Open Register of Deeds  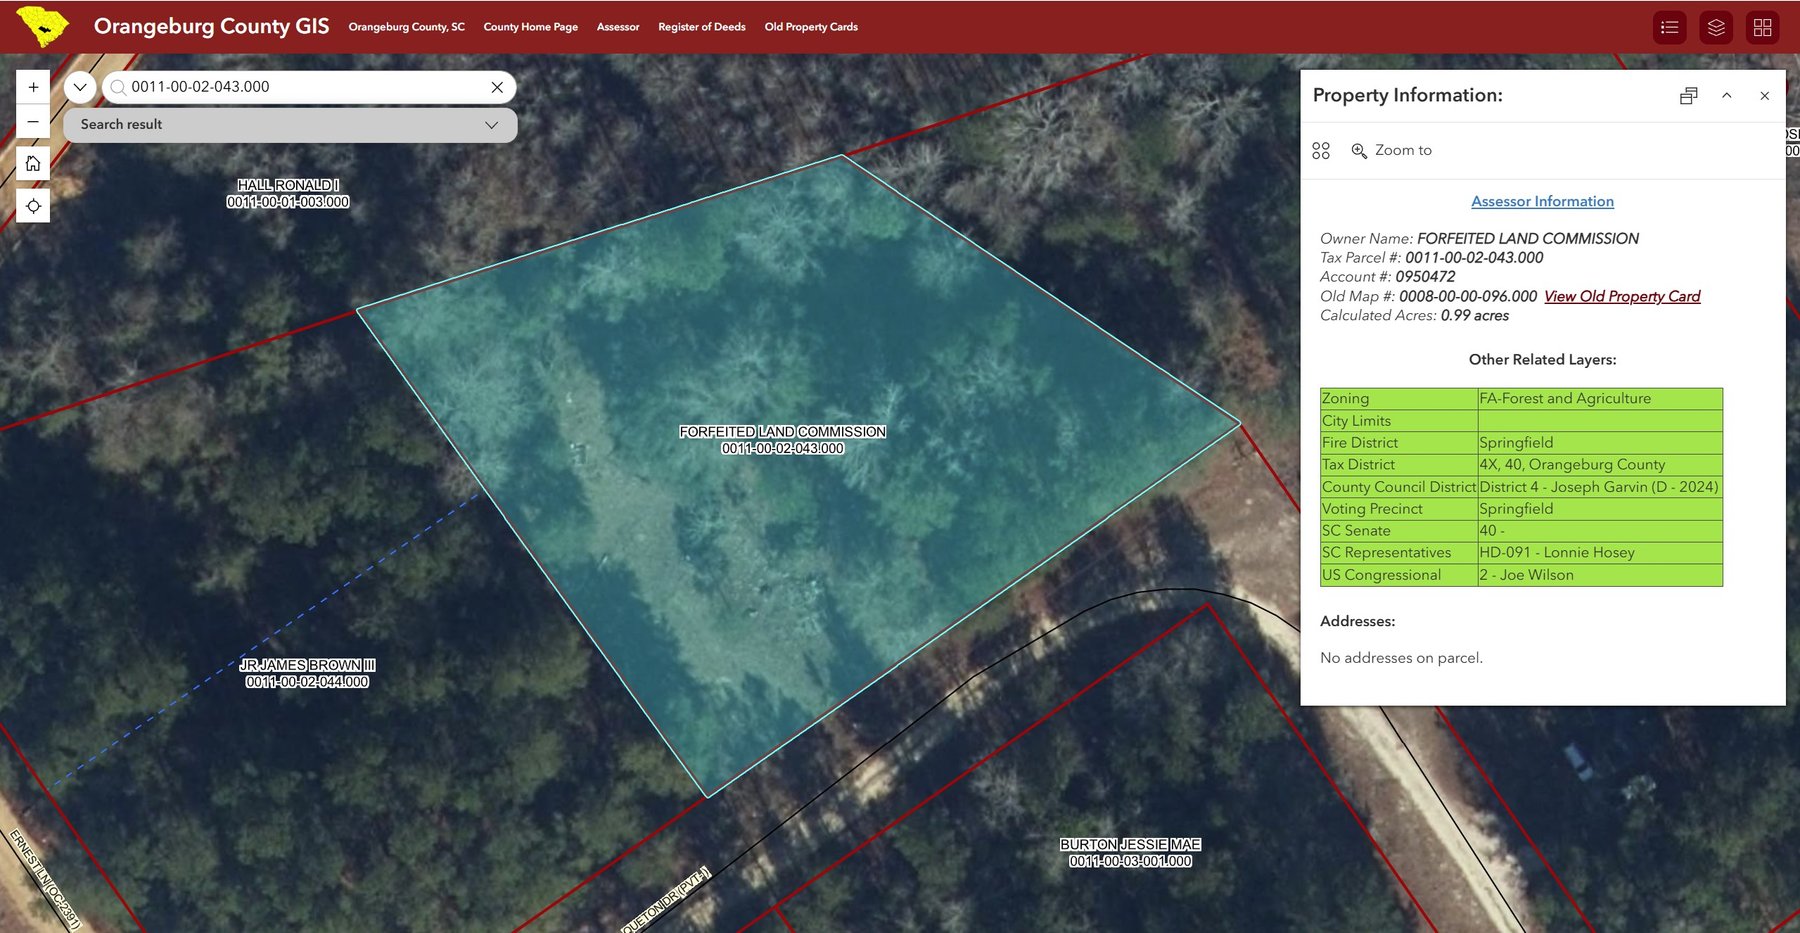(x=701, y=27)
